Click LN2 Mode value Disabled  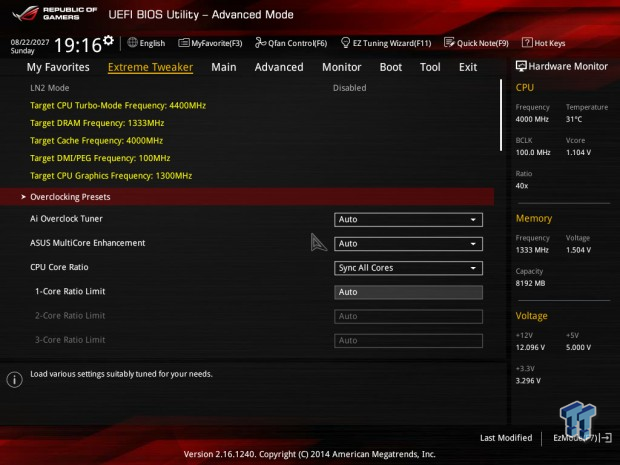(350, 88)
